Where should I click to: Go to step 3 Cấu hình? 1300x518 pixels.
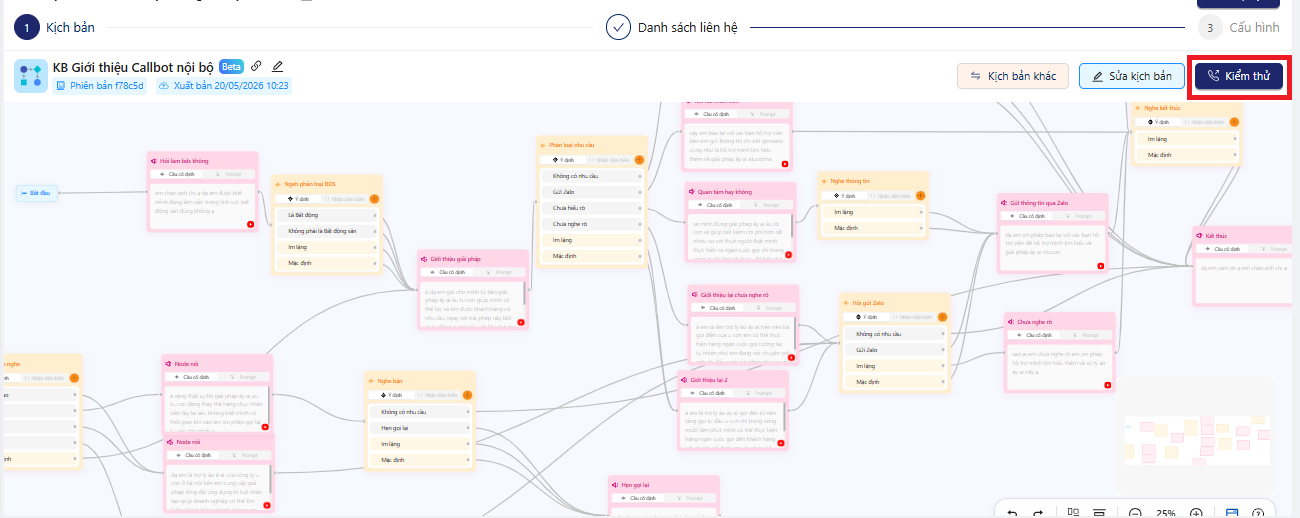(1238, 28)
